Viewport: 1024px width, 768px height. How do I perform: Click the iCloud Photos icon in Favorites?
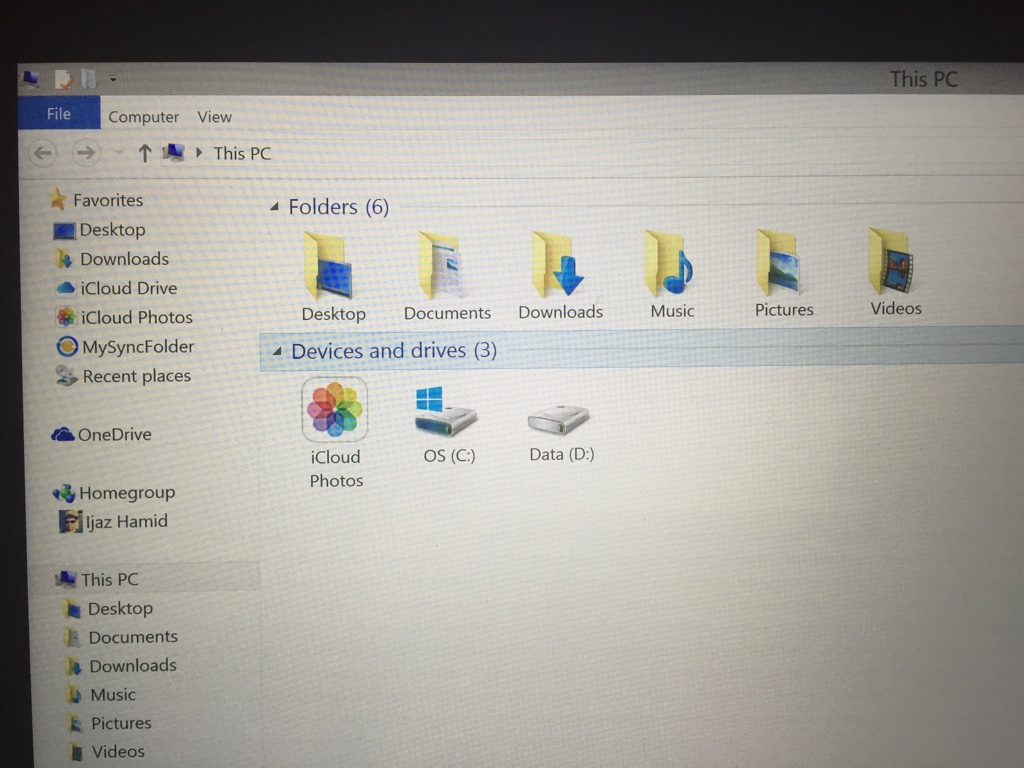point(66,317)
